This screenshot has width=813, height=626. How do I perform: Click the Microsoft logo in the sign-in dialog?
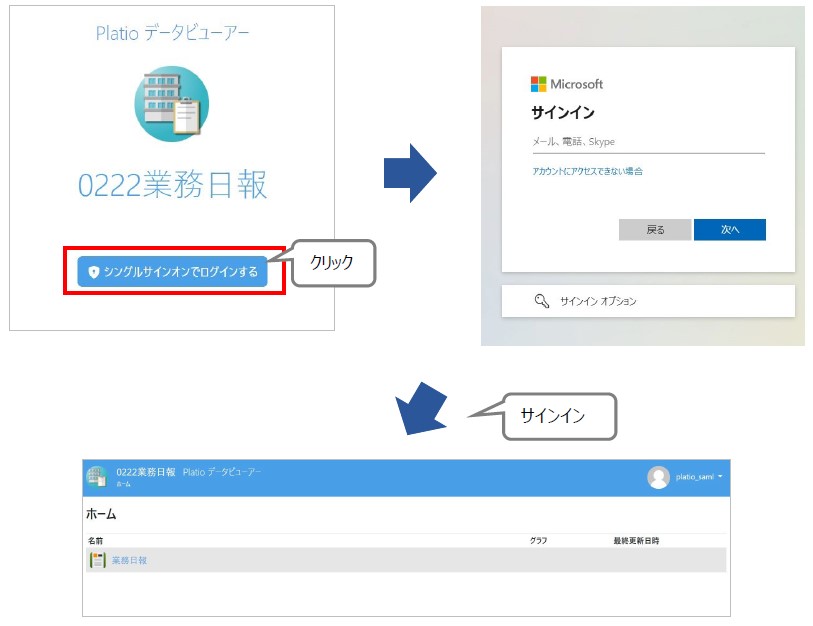tap(567, 84)
